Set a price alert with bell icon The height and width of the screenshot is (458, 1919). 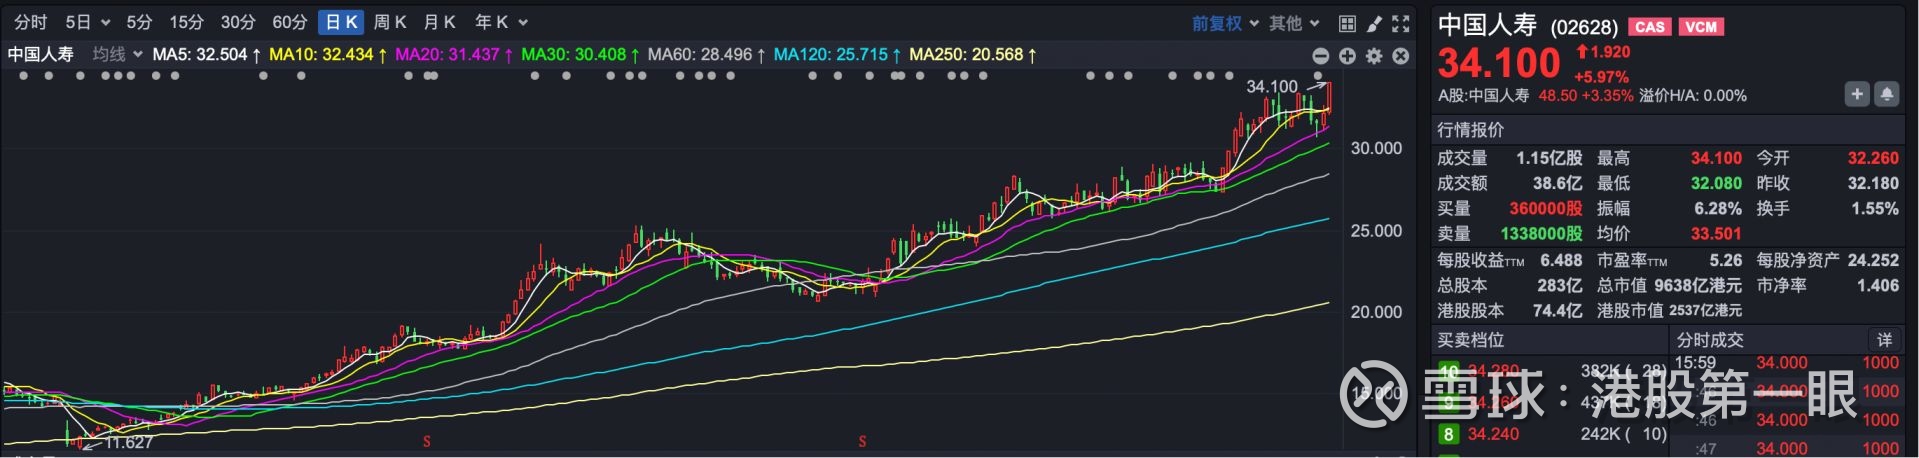click(x=1887, y=94)
